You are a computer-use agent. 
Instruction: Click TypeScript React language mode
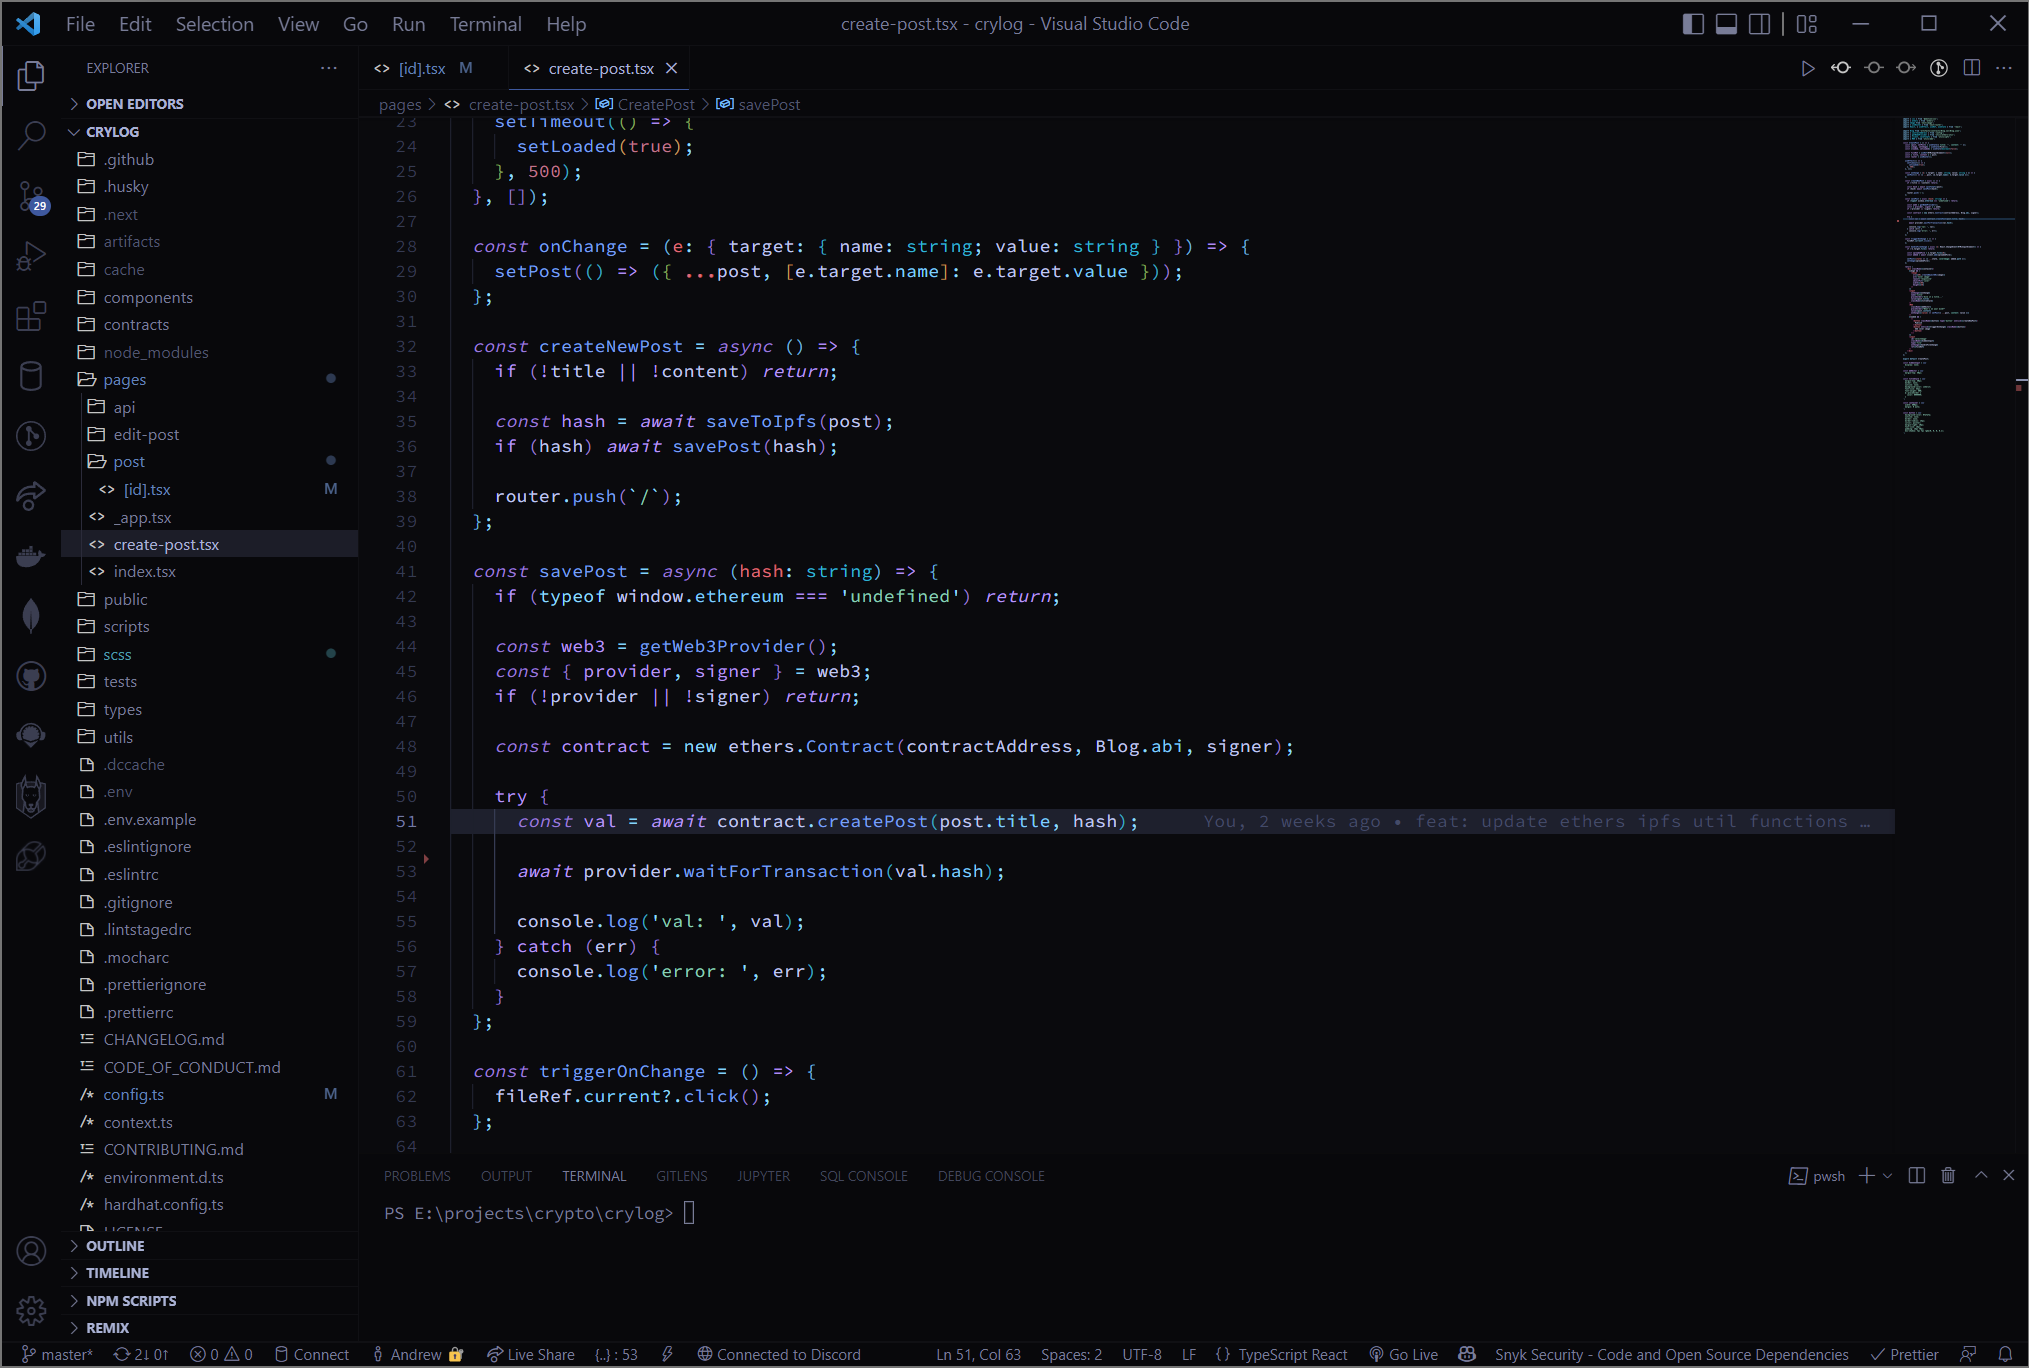1292,1354
